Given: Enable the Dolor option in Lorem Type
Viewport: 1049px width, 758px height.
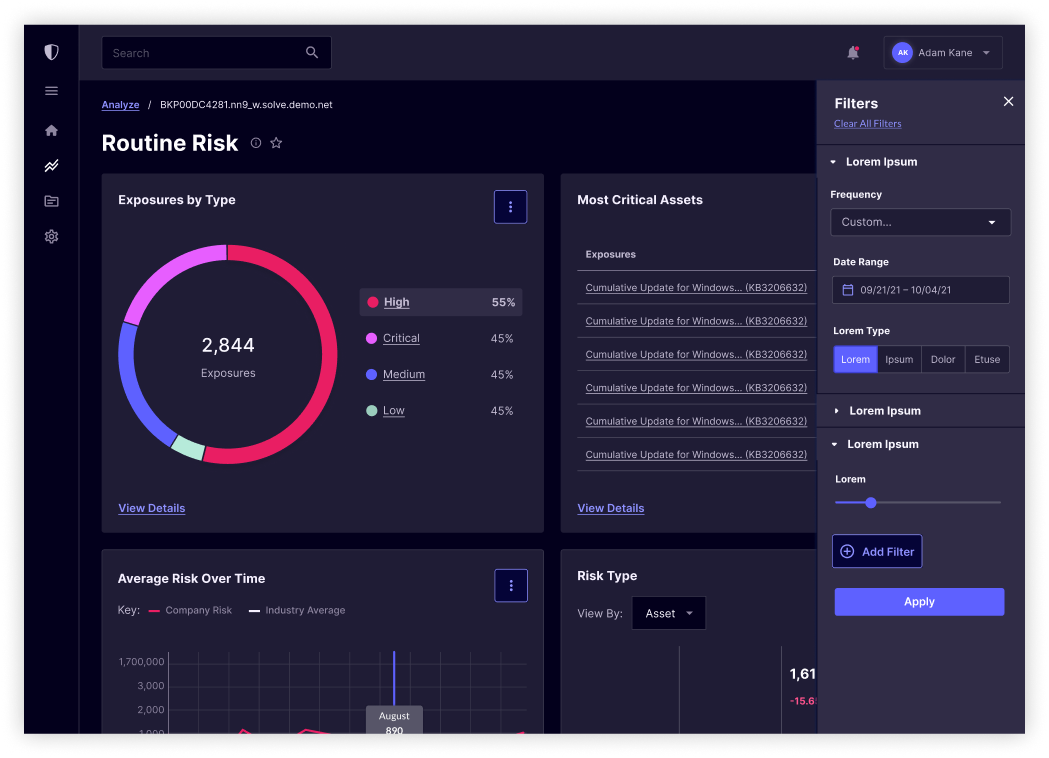Looking at the screenshot, I should pos(942,359).
